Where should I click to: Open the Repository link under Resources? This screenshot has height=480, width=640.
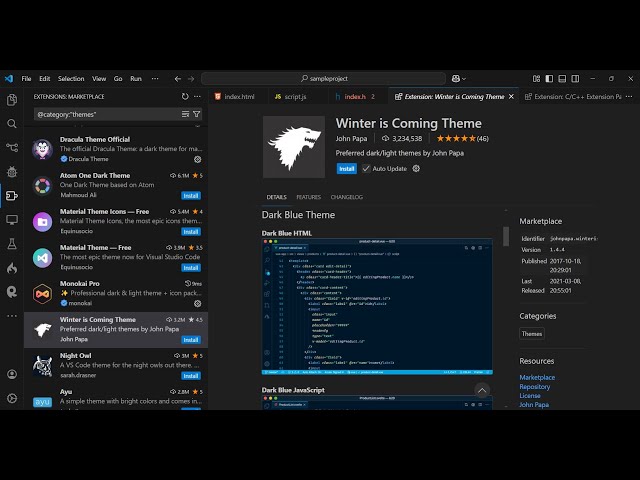point(534,386)
